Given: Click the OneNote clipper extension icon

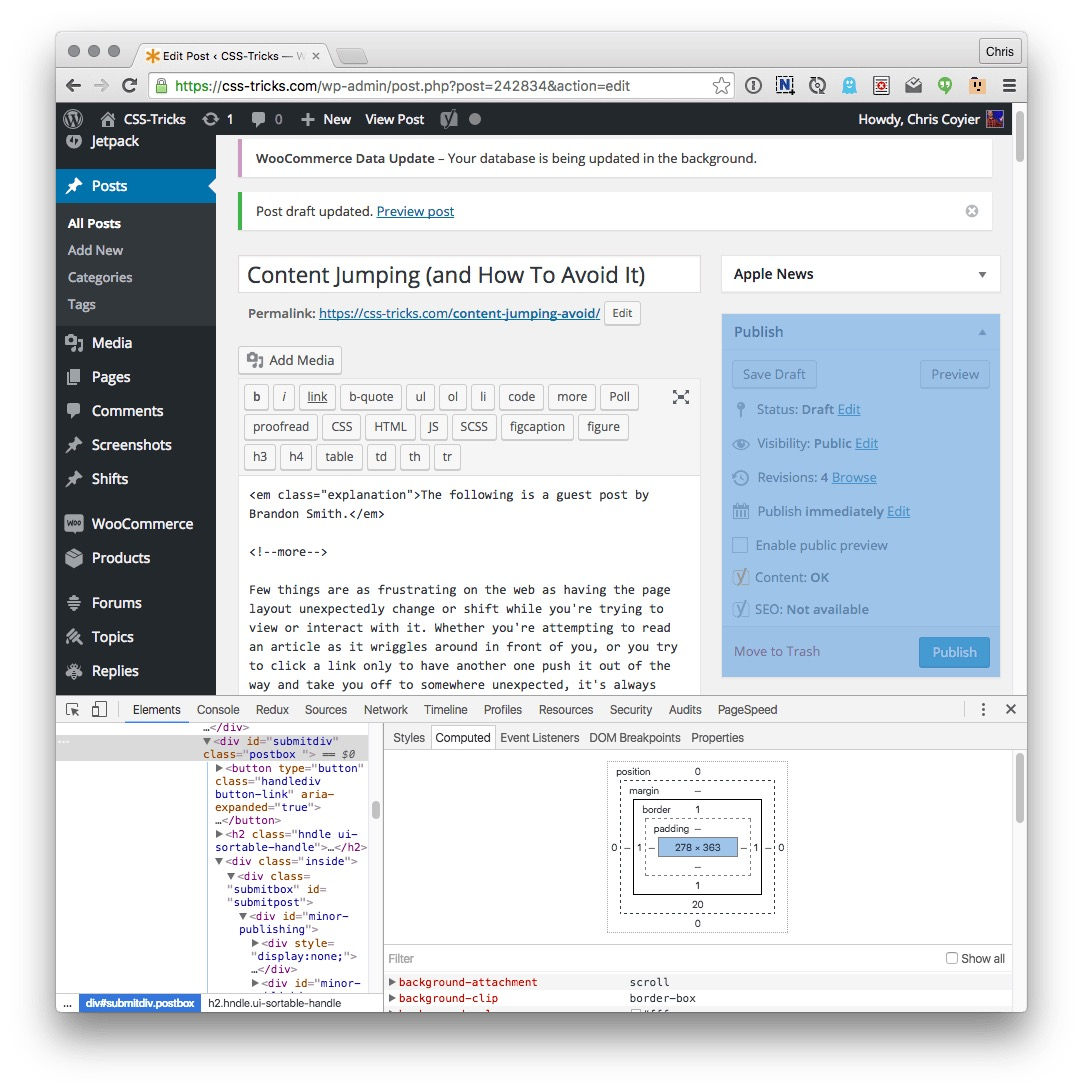Looking at the screenshot, I should tap(785, 86).
